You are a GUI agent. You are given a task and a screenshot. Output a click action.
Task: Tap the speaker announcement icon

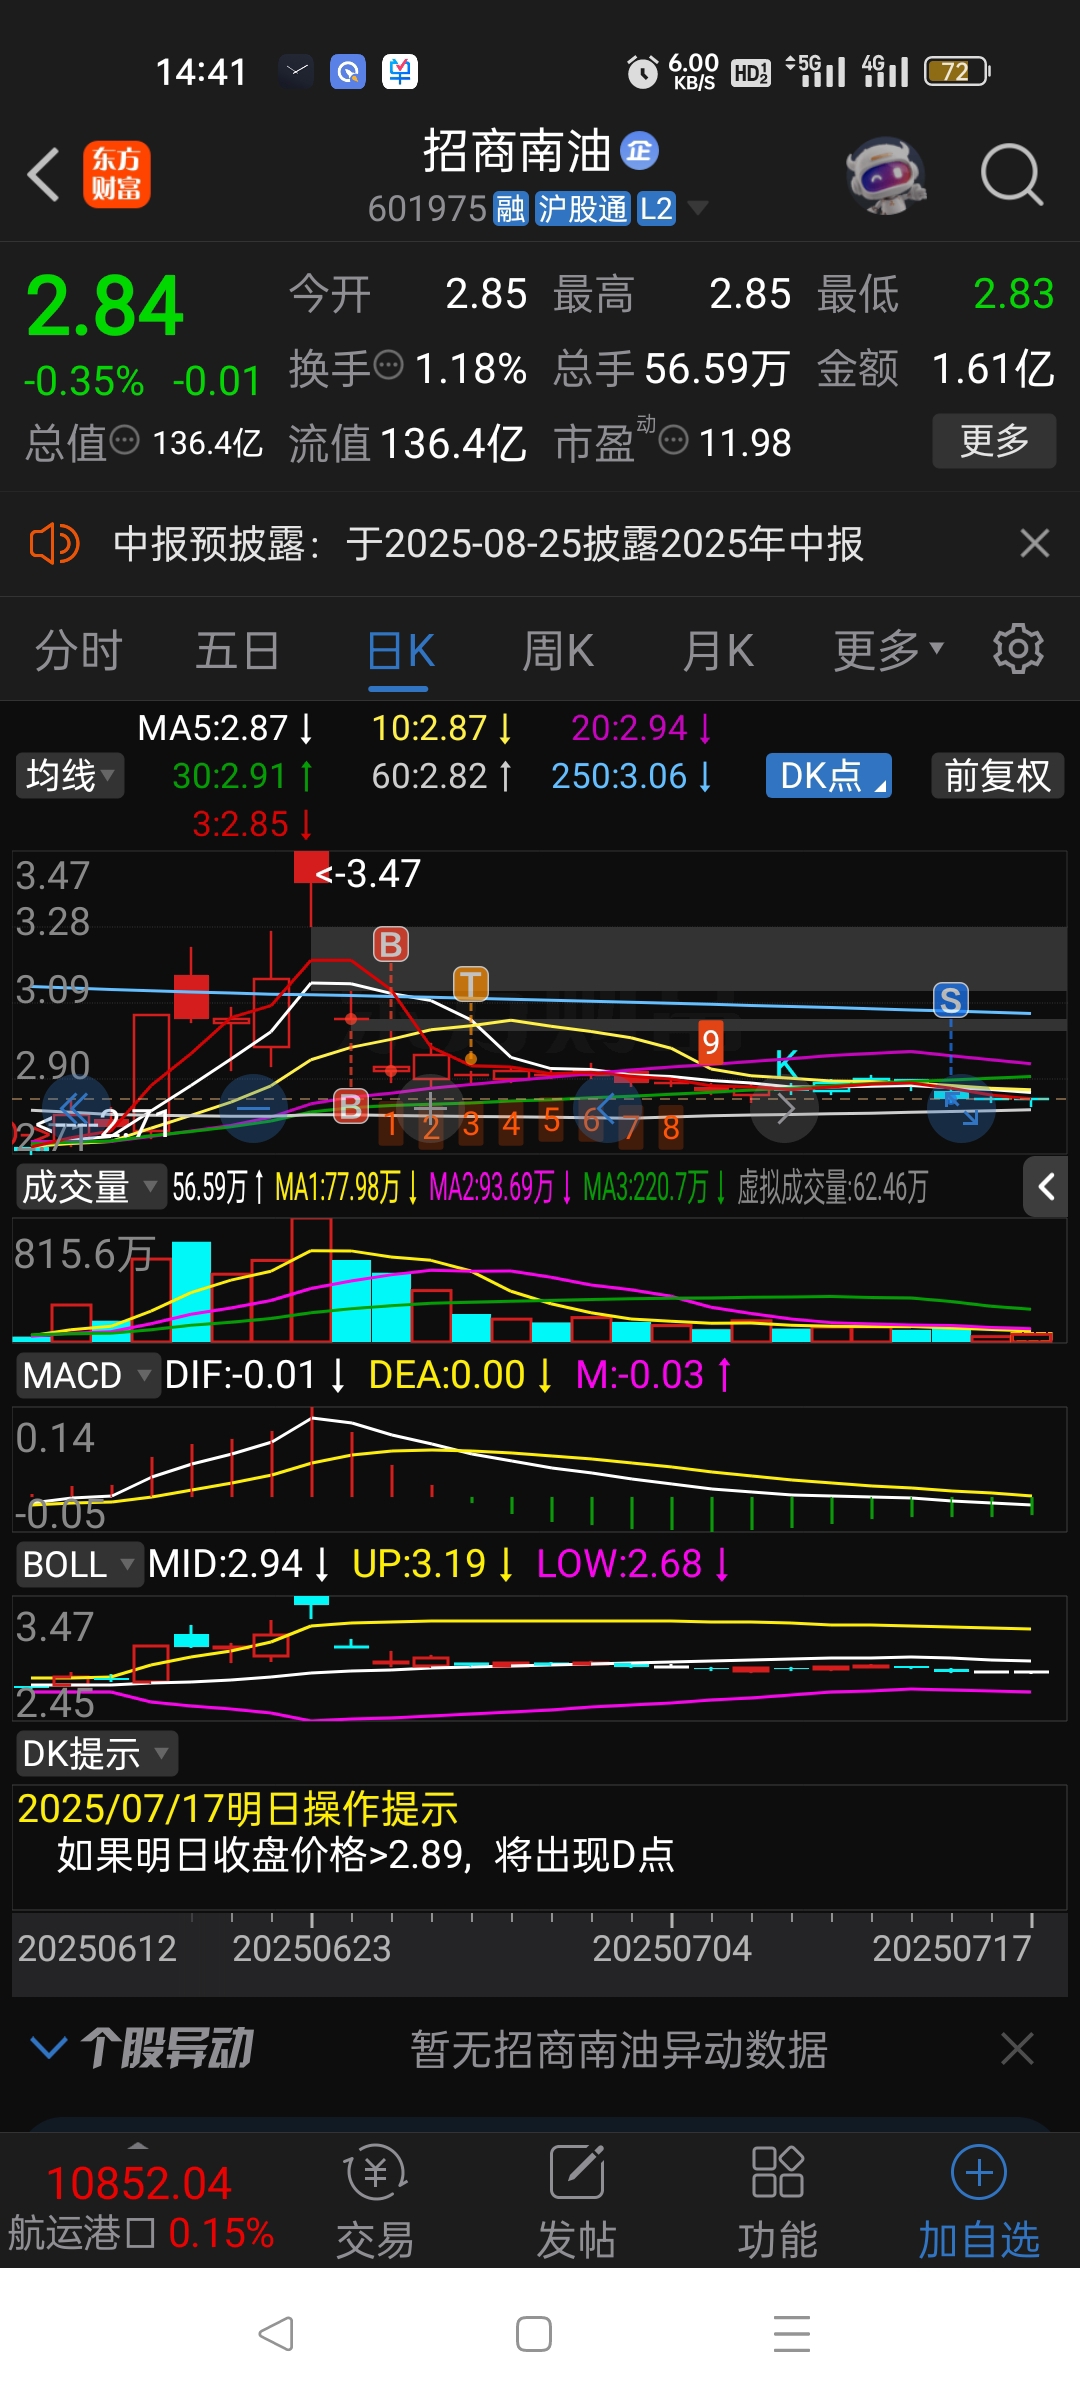pyautogui.click(x=54, y=544)
